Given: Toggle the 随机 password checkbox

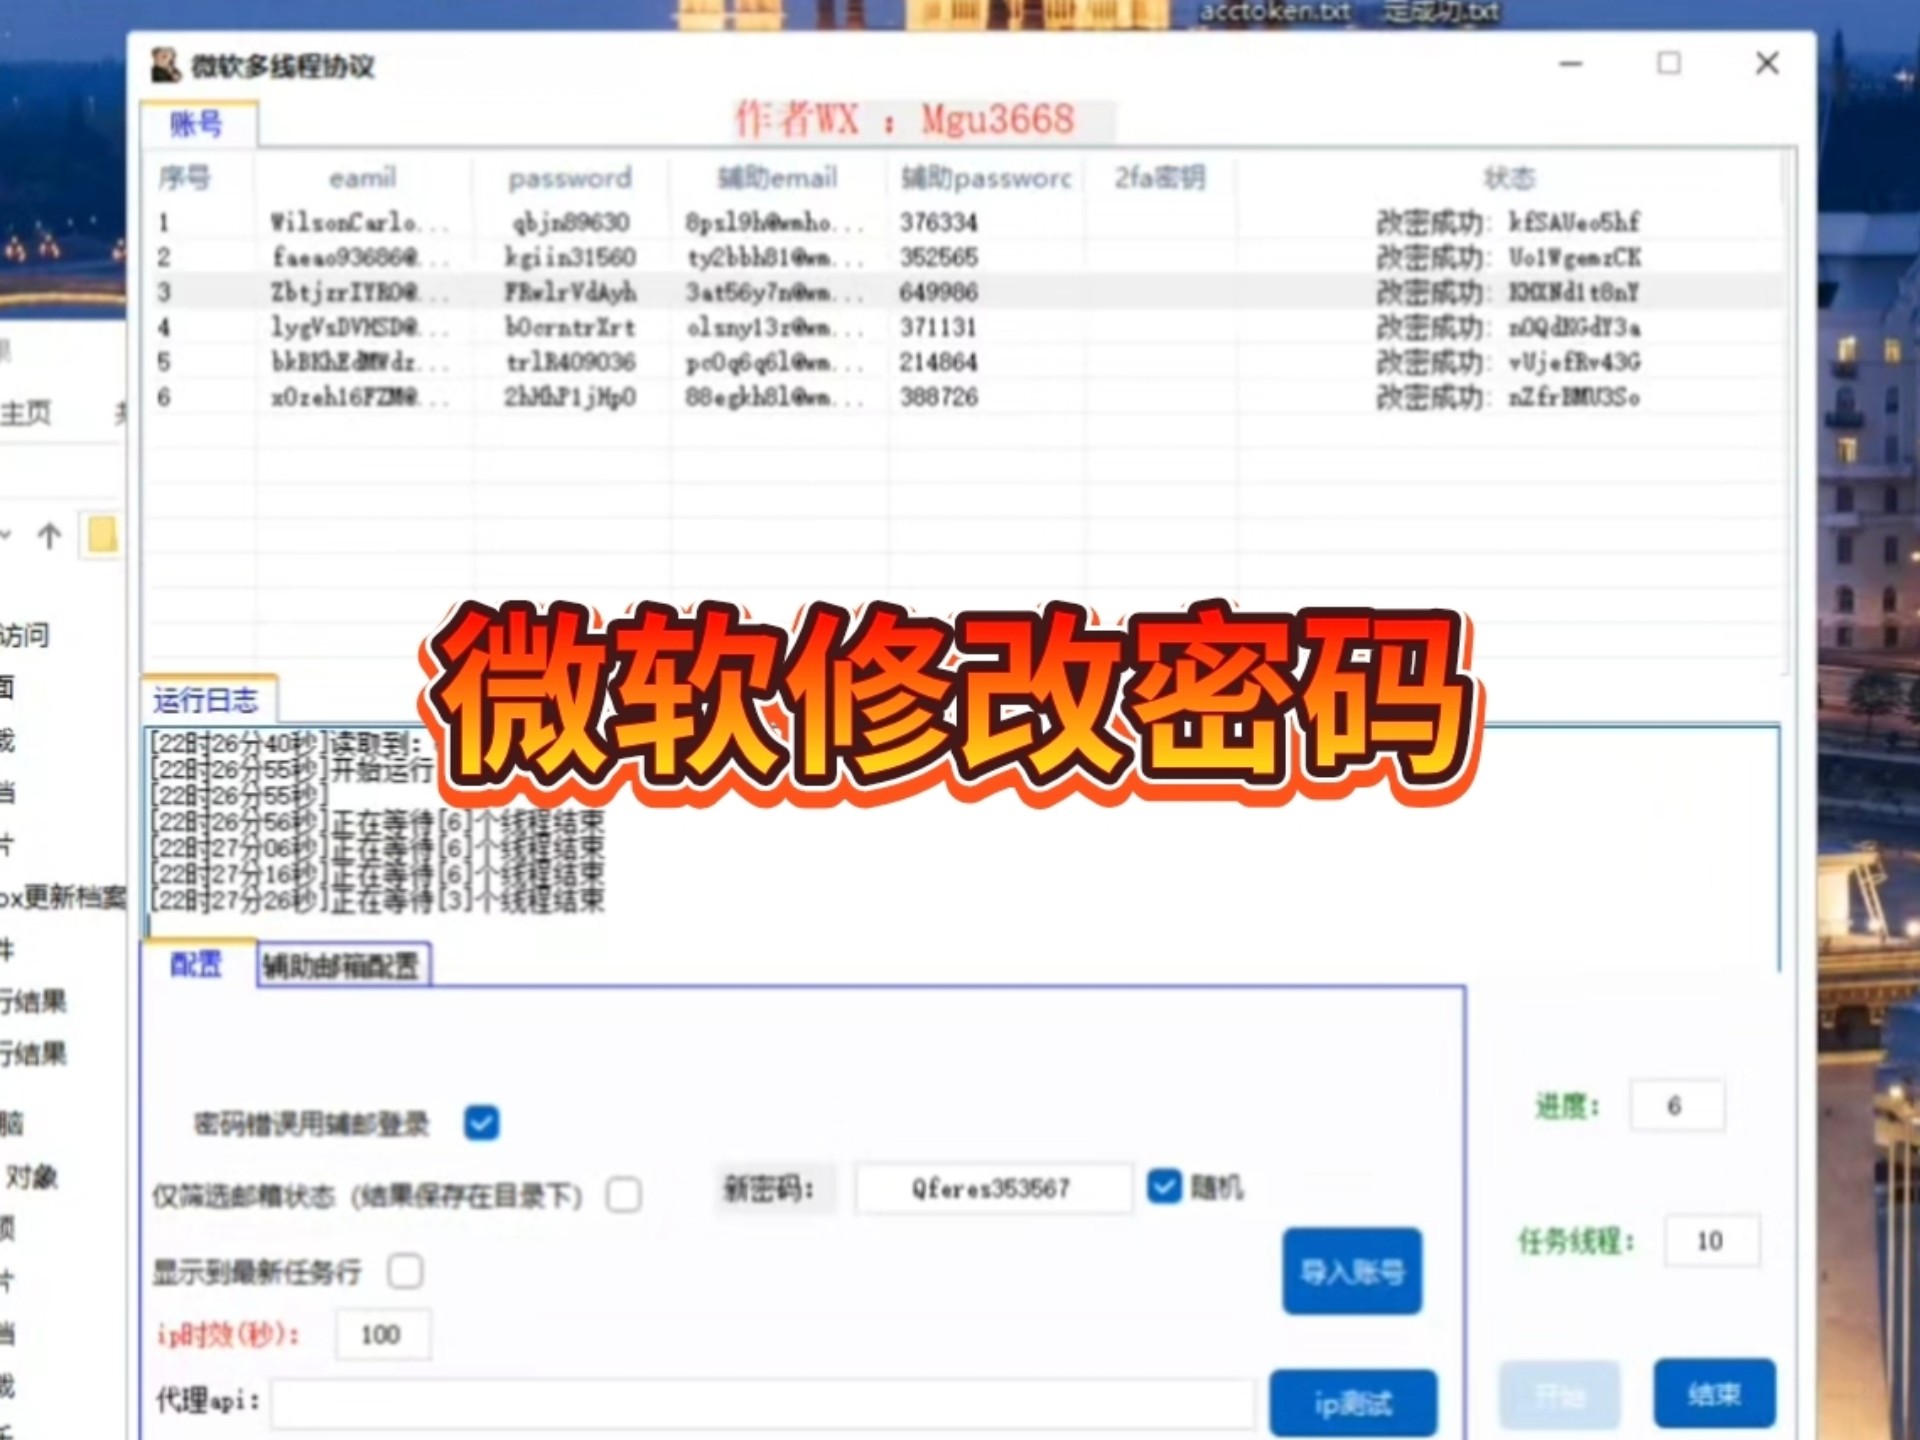Looking at the screenshot, I should [1164, 1186].
